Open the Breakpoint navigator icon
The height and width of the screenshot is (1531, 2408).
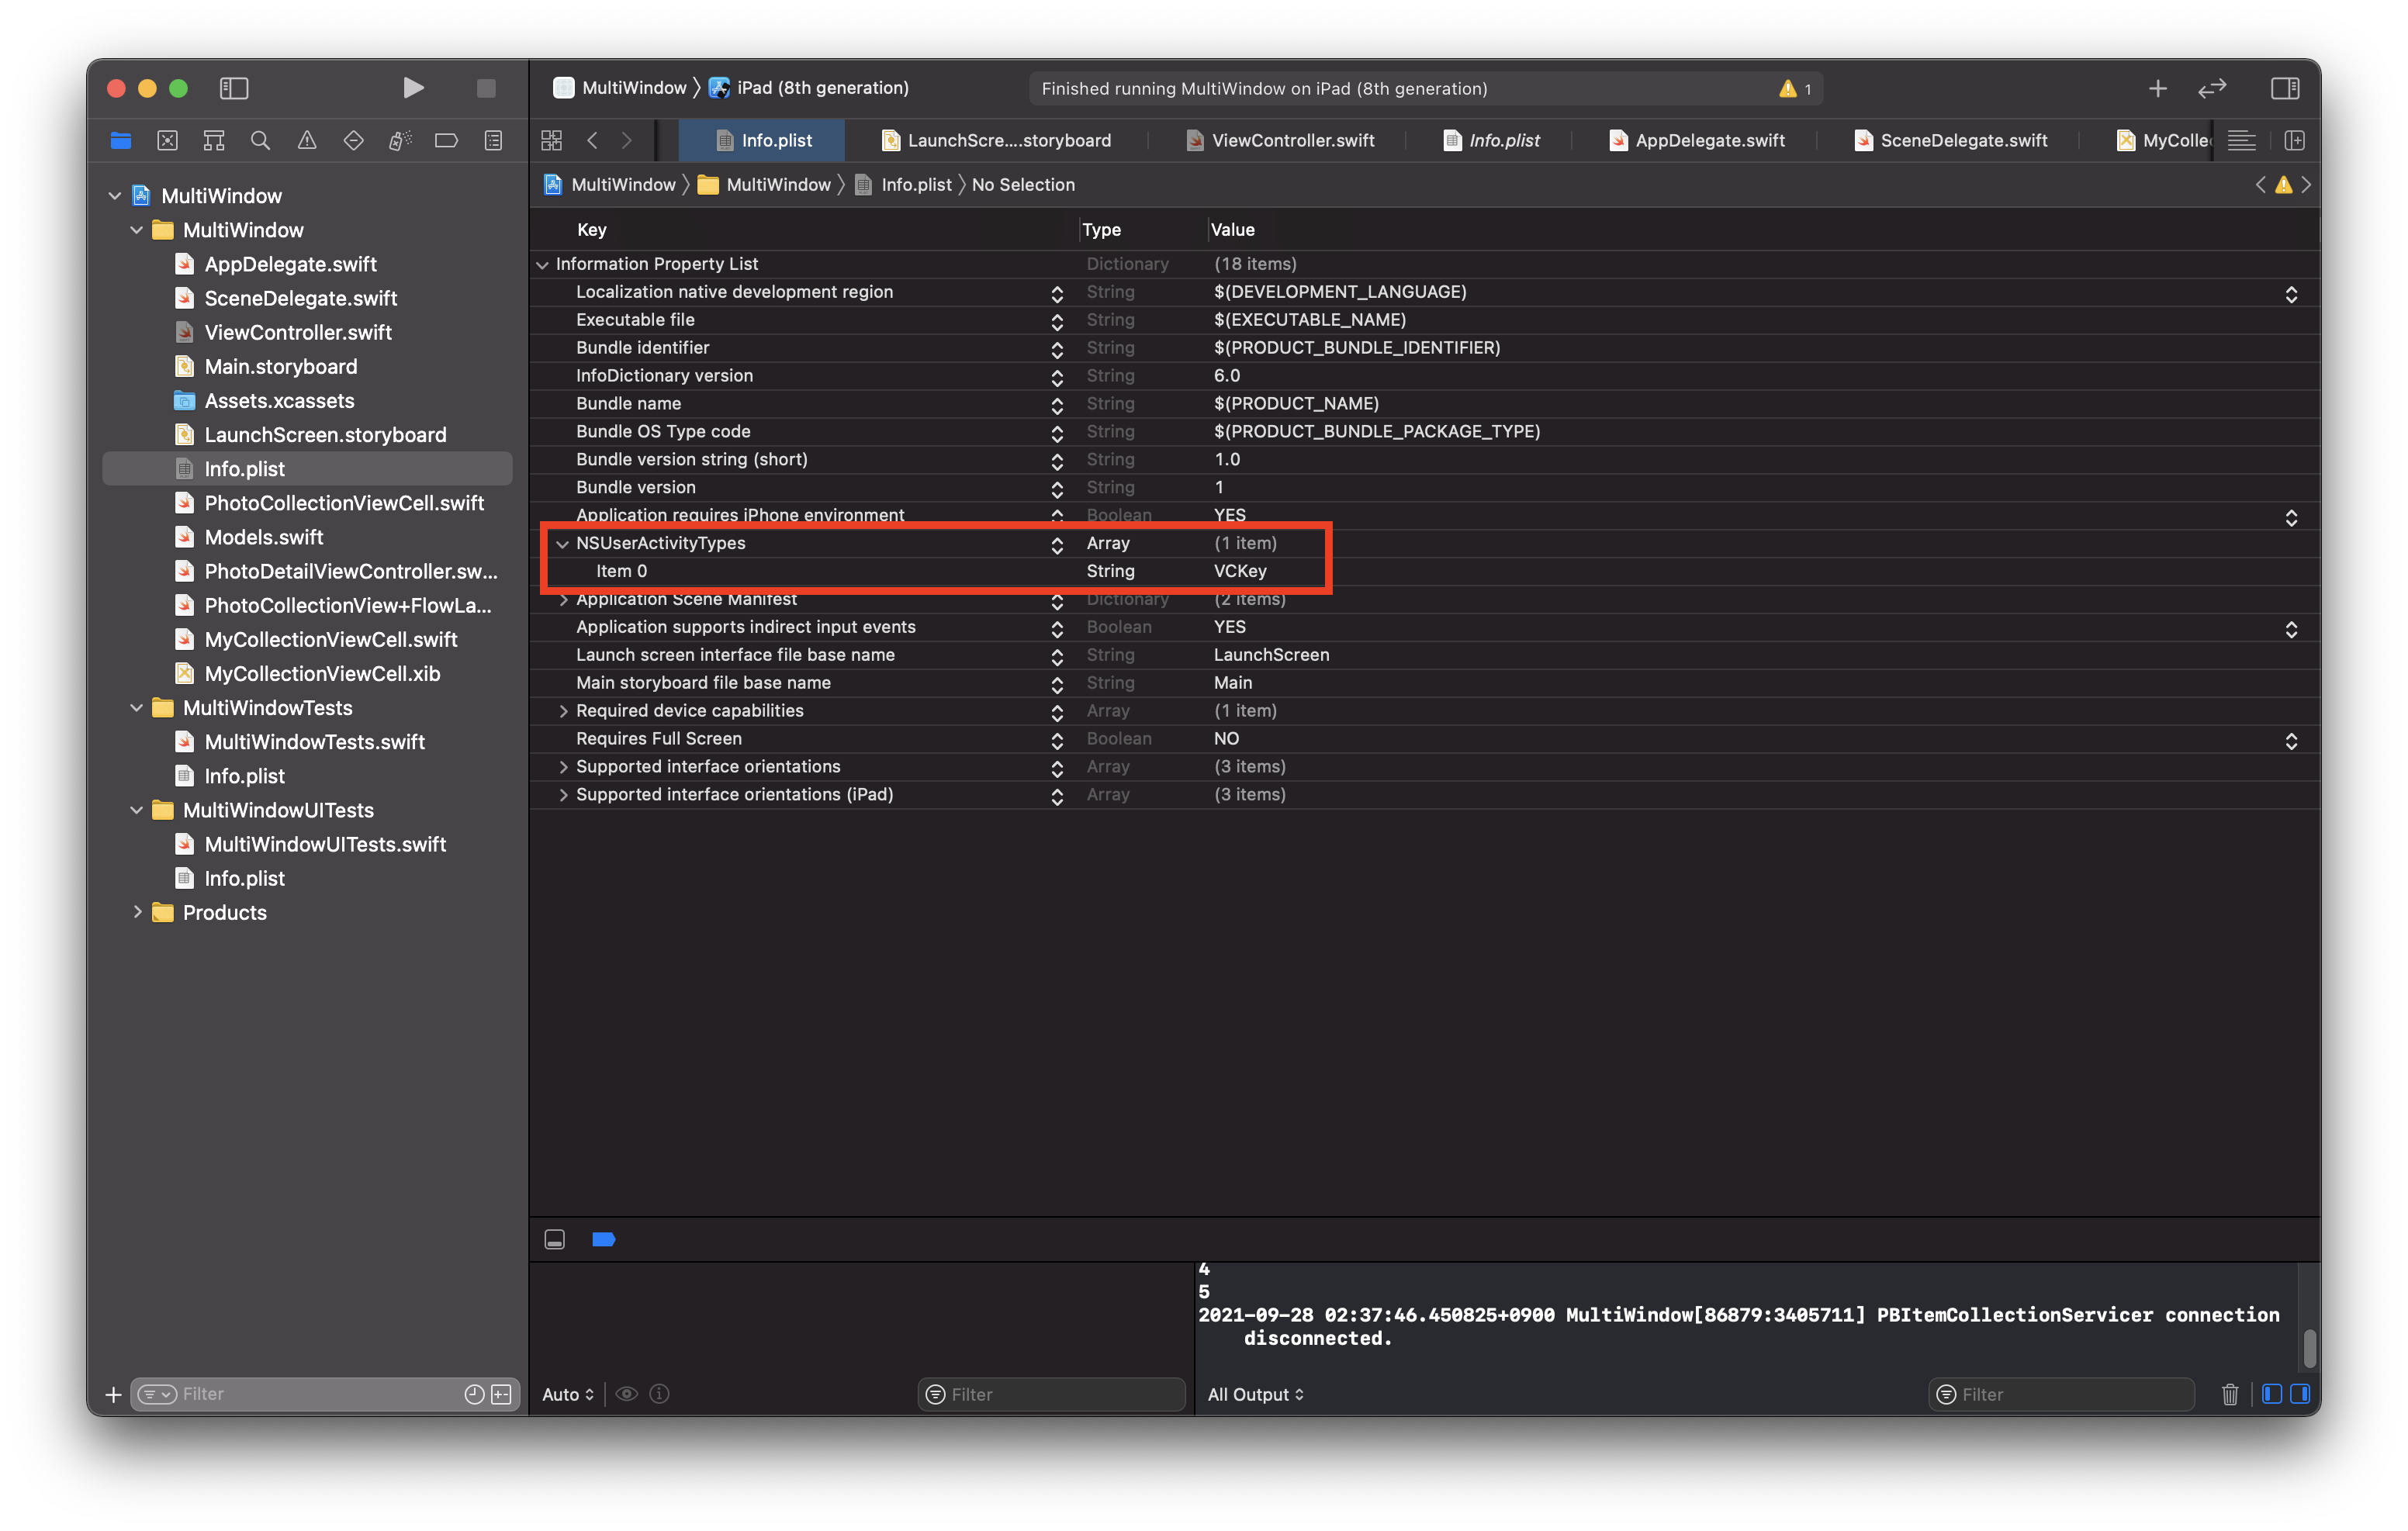tap(446, 141)
